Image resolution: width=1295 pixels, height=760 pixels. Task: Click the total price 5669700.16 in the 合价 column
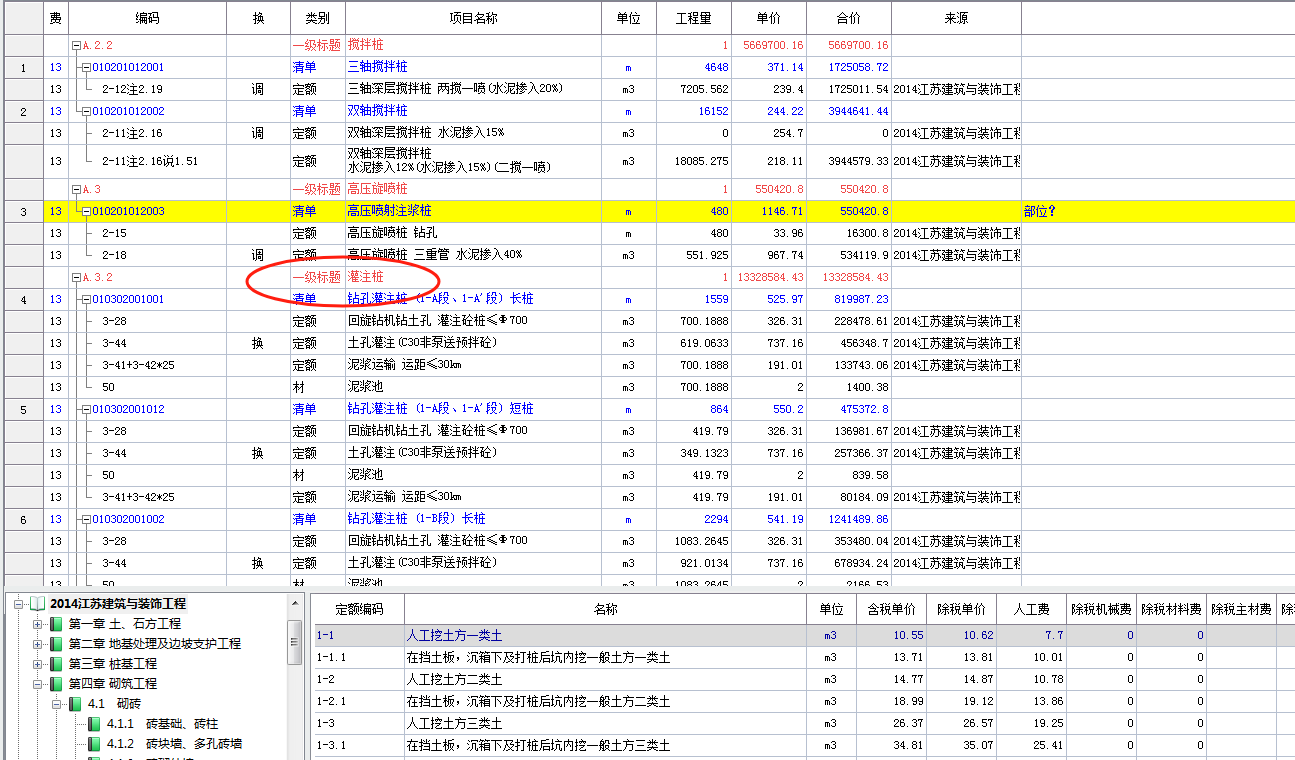click(x=849, y=46)
